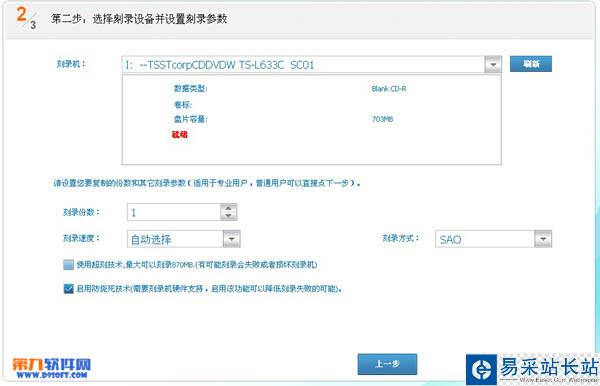Click the 刻录份数 copies label

[x=81, y=212]
